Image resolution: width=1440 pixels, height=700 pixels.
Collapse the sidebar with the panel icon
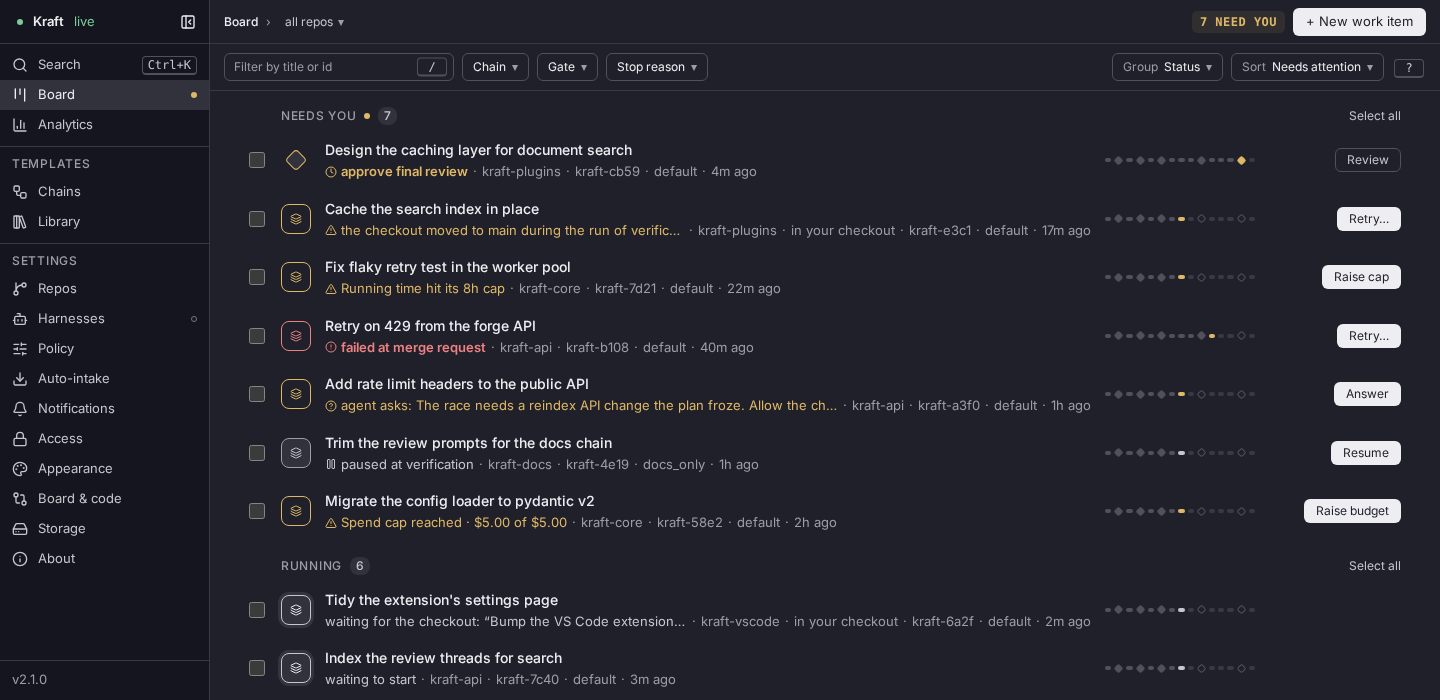(x=188, y=22)
